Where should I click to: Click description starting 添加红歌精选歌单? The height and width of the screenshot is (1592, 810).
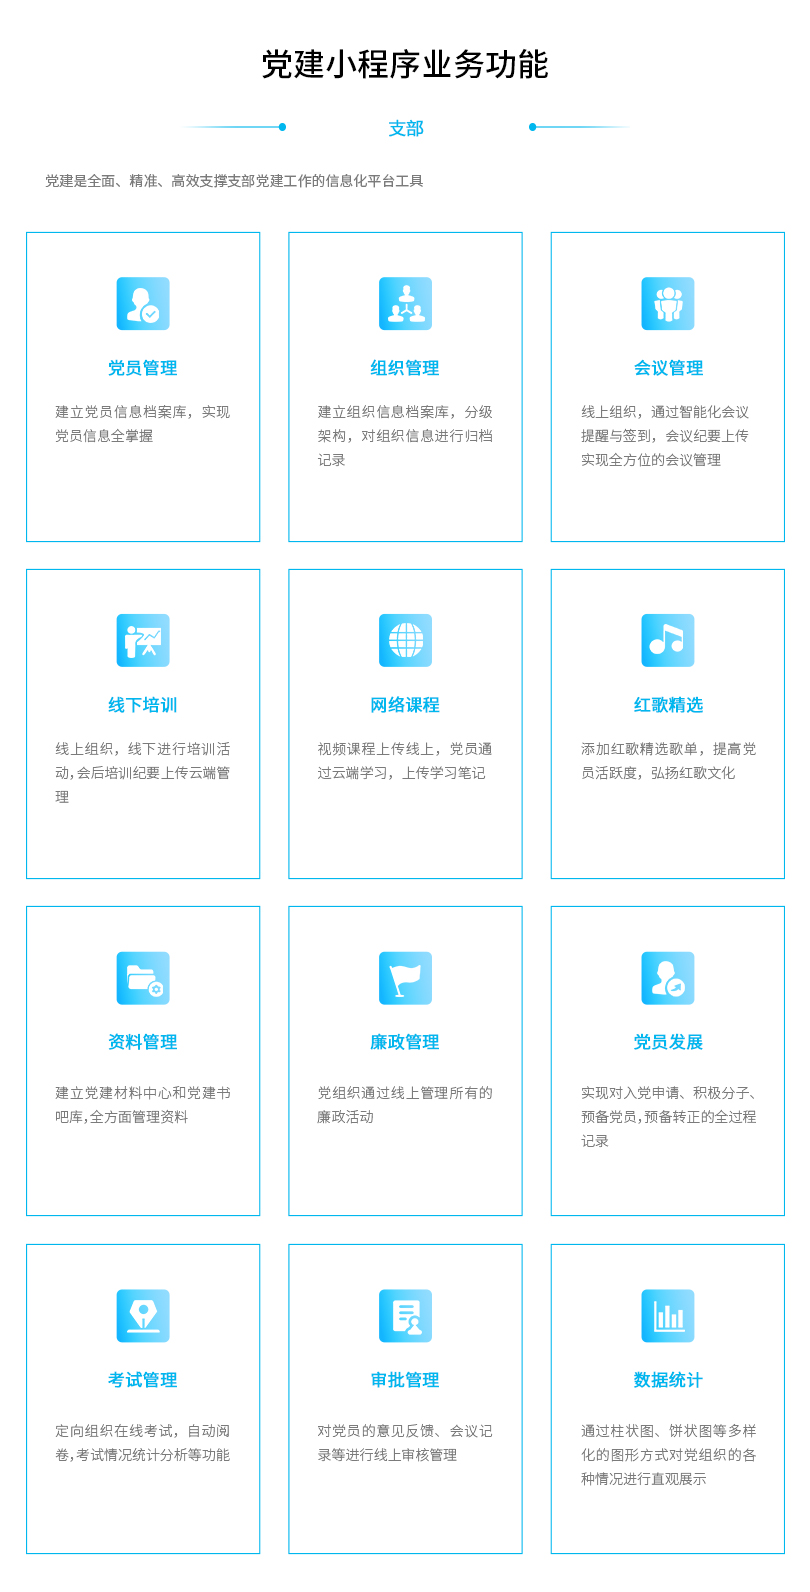pyautogui.click(x=668, y=761)
